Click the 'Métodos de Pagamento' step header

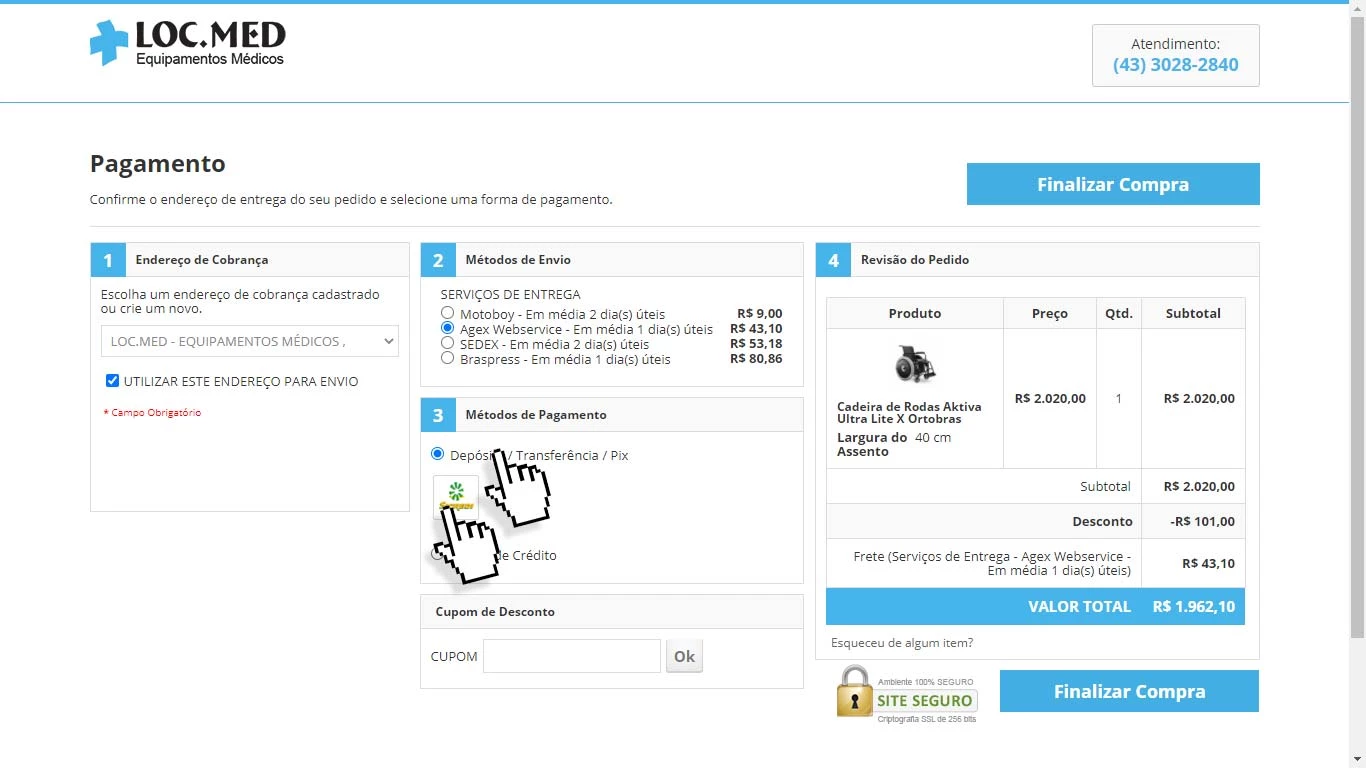click(612, 415)
